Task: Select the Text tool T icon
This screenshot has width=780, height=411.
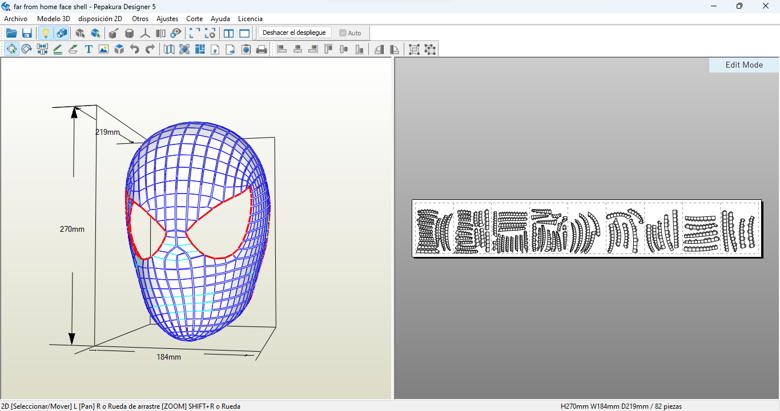Action: click(x=89, y=49)
